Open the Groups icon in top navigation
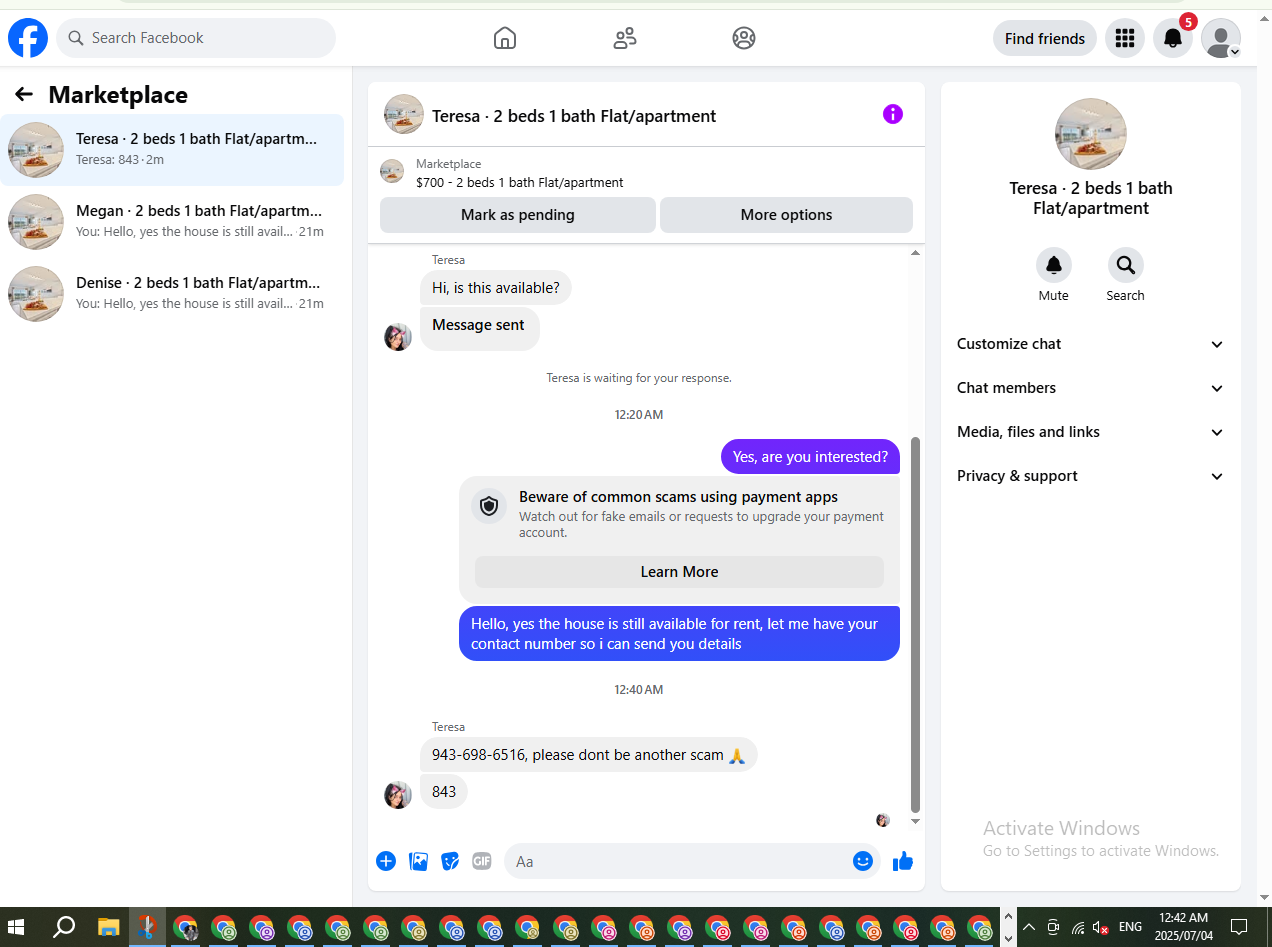1272x947 pixels. click(x=744, y=38)
